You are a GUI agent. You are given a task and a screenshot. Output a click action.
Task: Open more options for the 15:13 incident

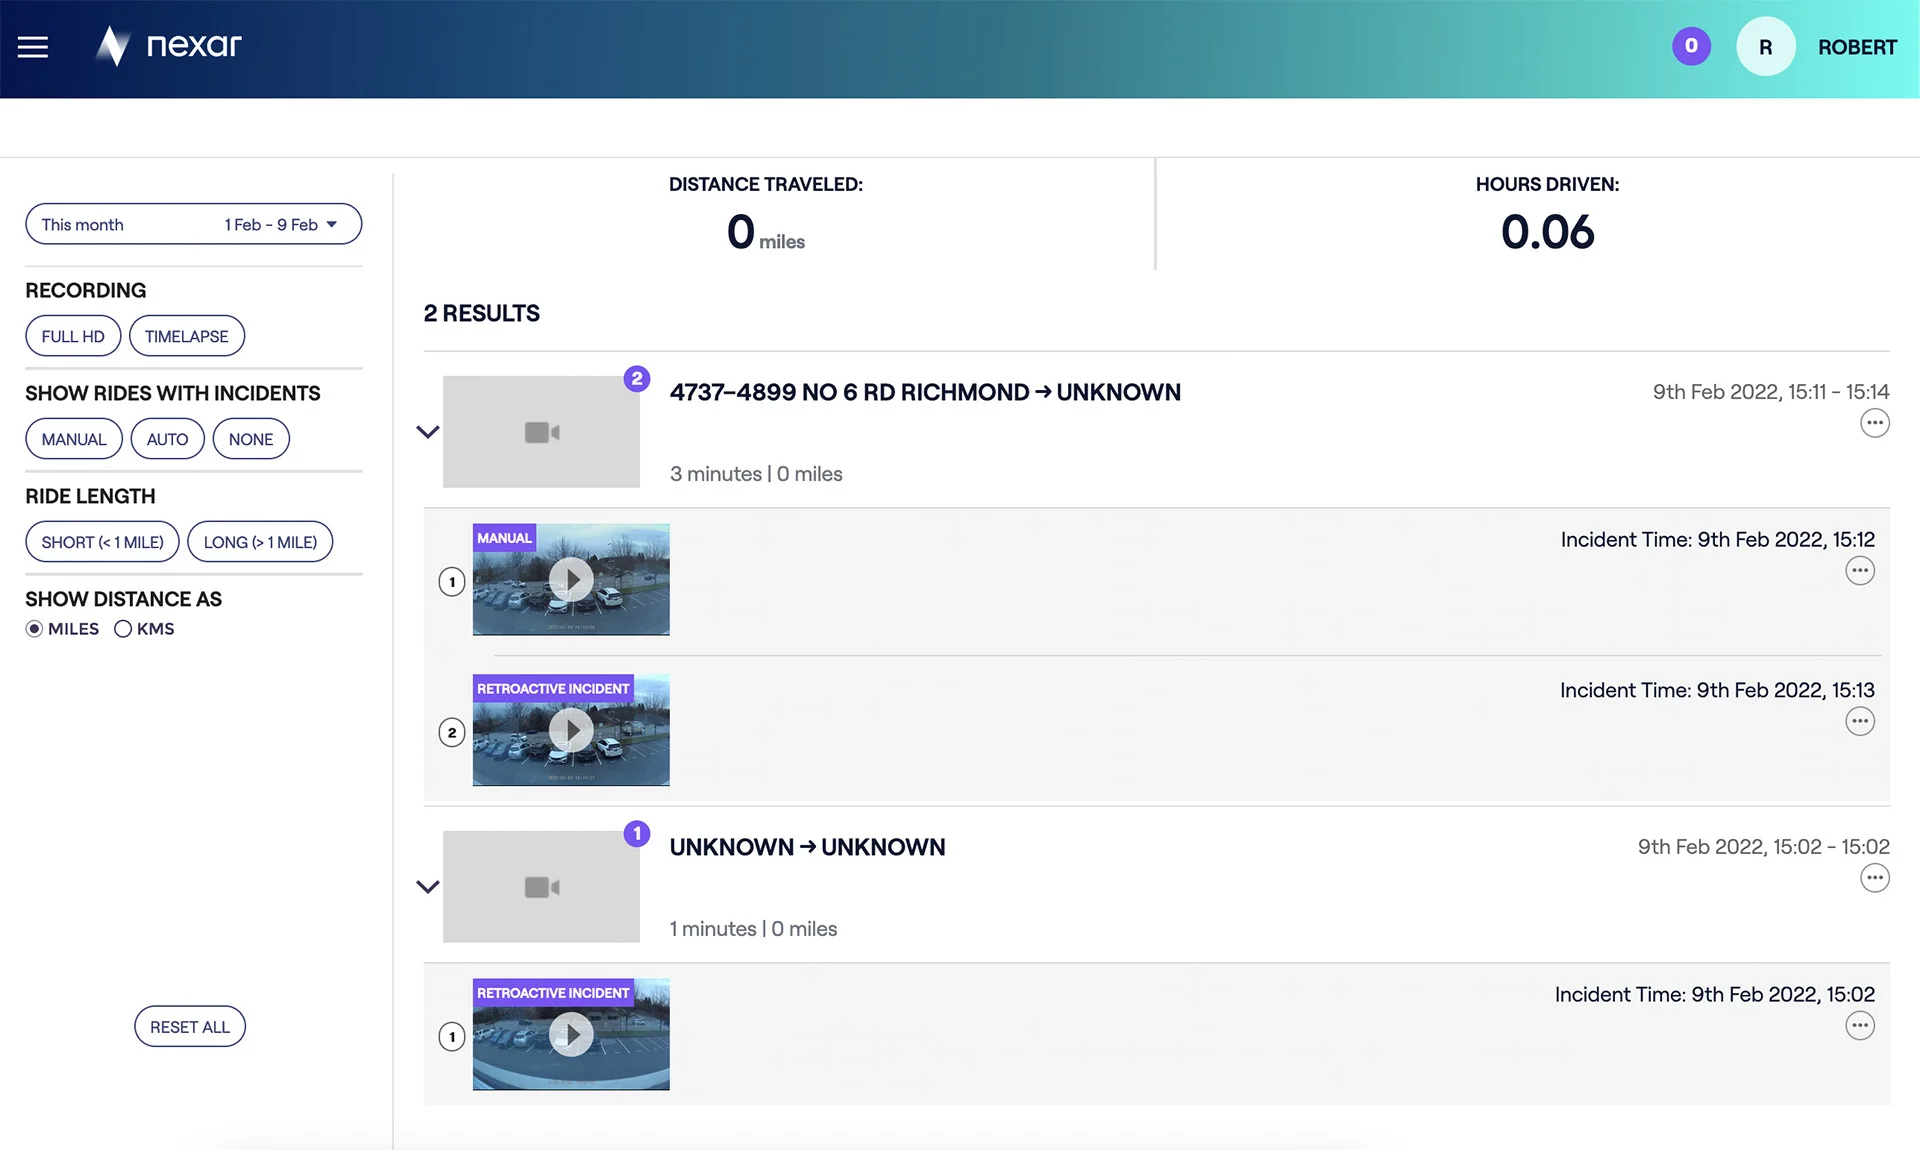[x=1860, y=721]
